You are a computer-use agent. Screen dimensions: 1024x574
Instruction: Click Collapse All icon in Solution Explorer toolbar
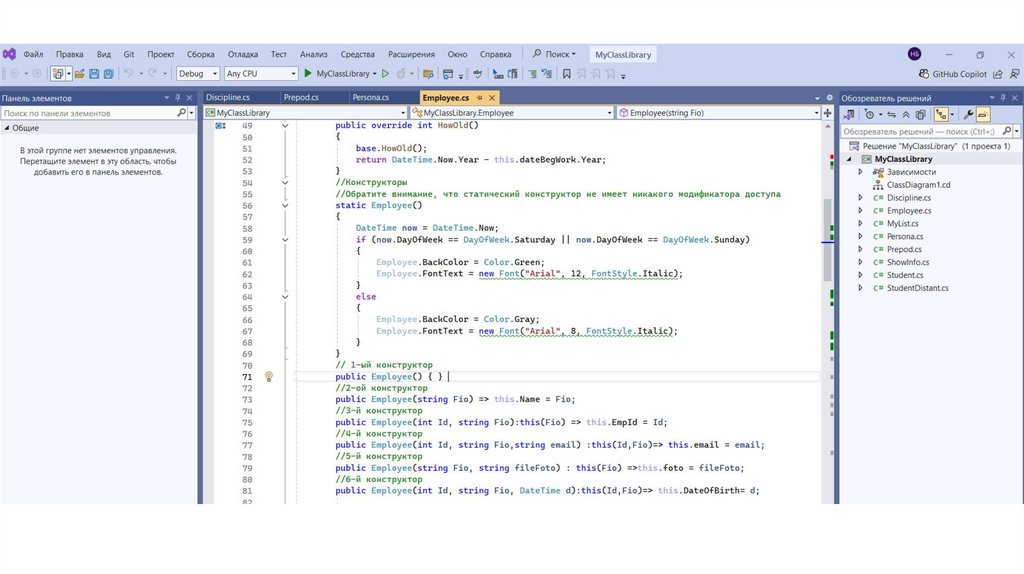coord(908,115)
